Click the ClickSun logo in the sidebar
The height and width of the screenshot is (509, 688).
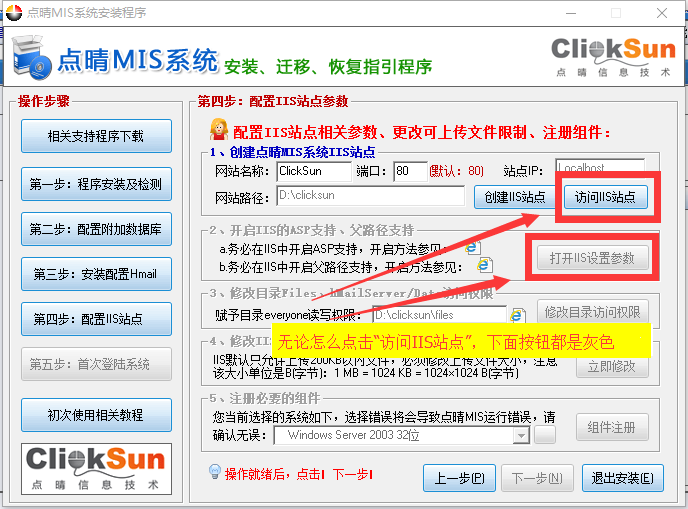(95, 468)
